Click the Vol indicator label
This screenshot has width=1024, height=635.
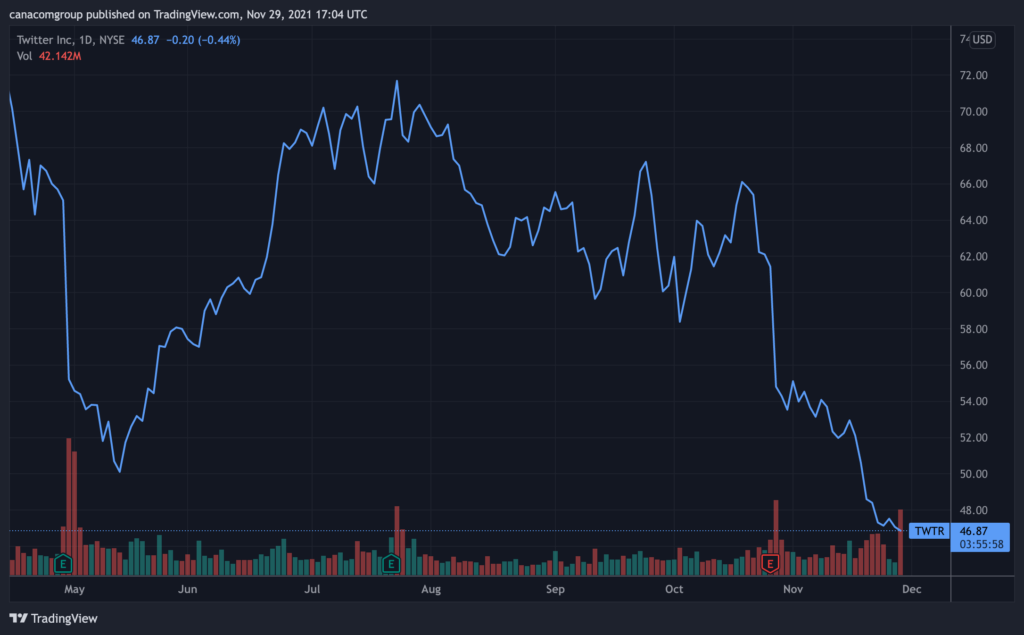coord(24,56)
